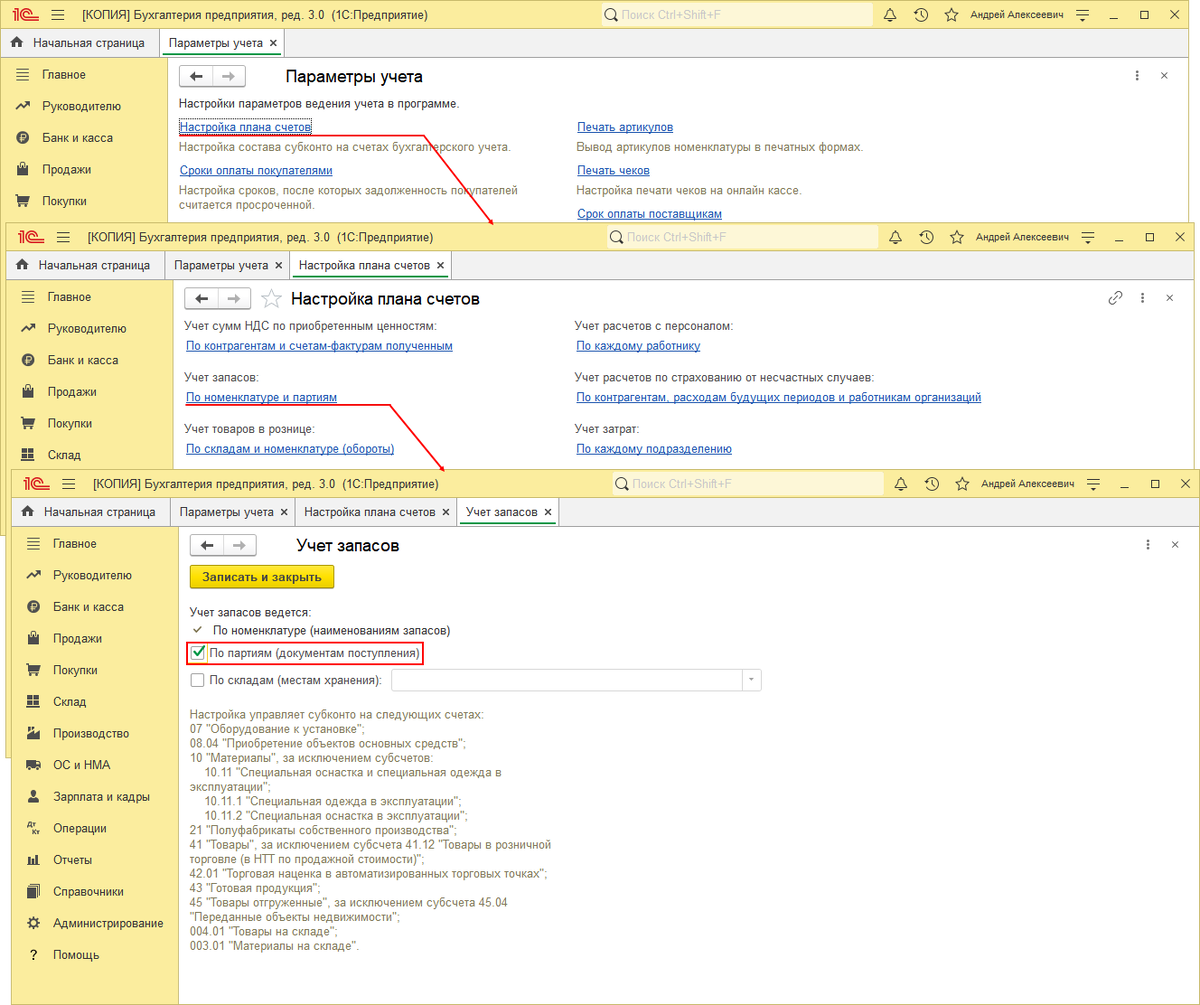
Task: Close the Учет запасов form with X
Action: pyautogui.click(x=1174, y=545)
